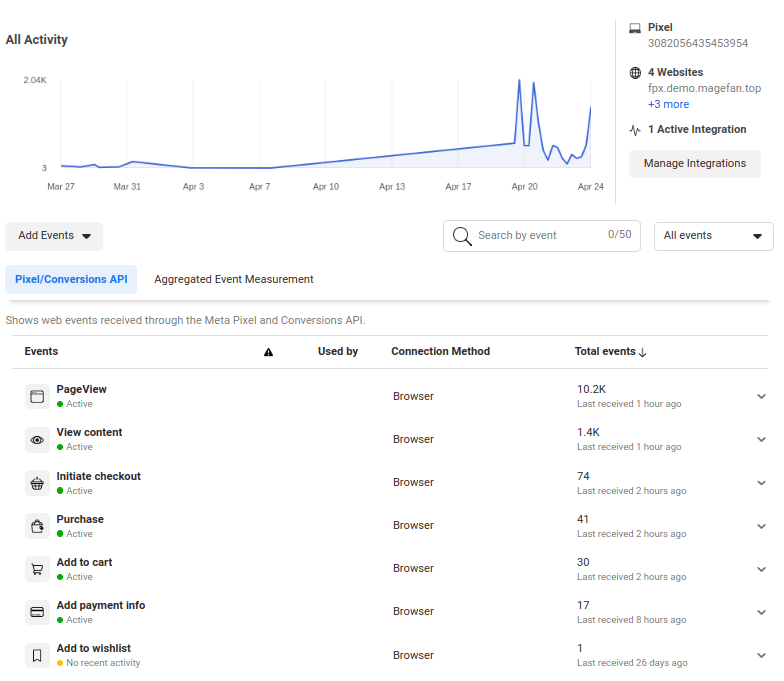This screenshot has width=784, height=681.
Task: Click the Add to wishlist bookmark icon
Action: coord(37,656)
